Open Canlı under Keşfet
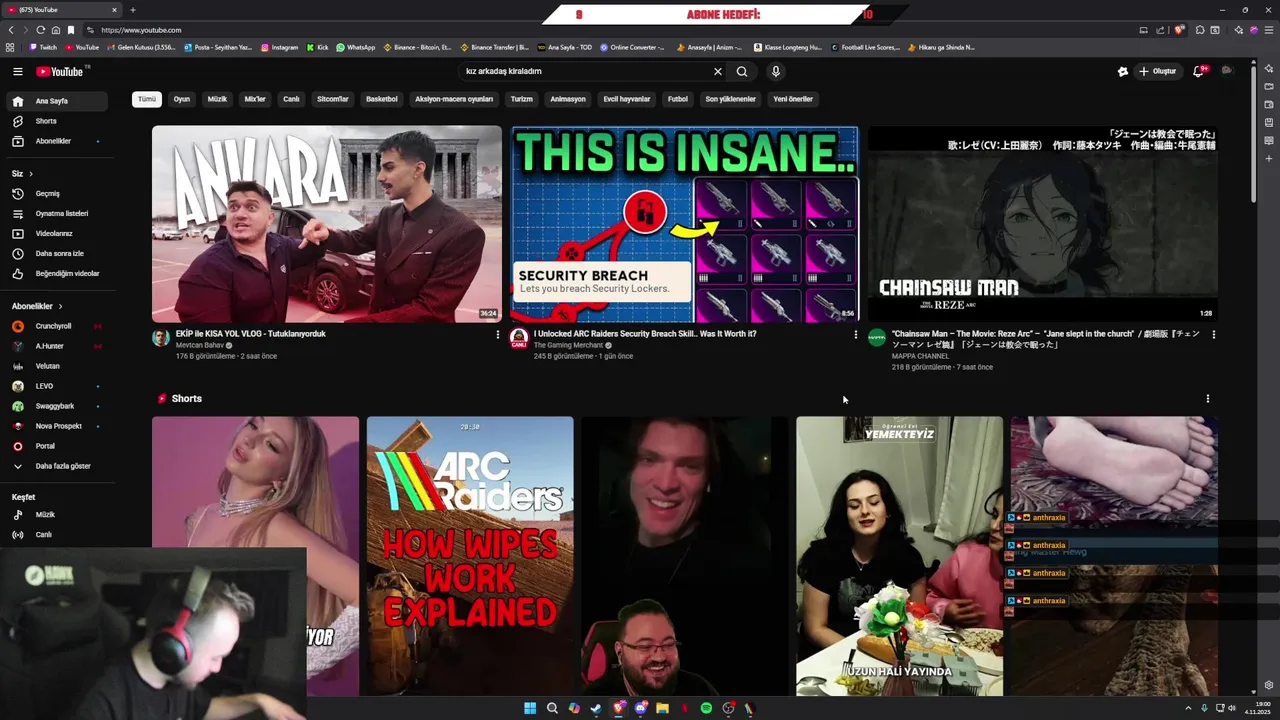Screen dimensions: 1280x720 point(56,535)
